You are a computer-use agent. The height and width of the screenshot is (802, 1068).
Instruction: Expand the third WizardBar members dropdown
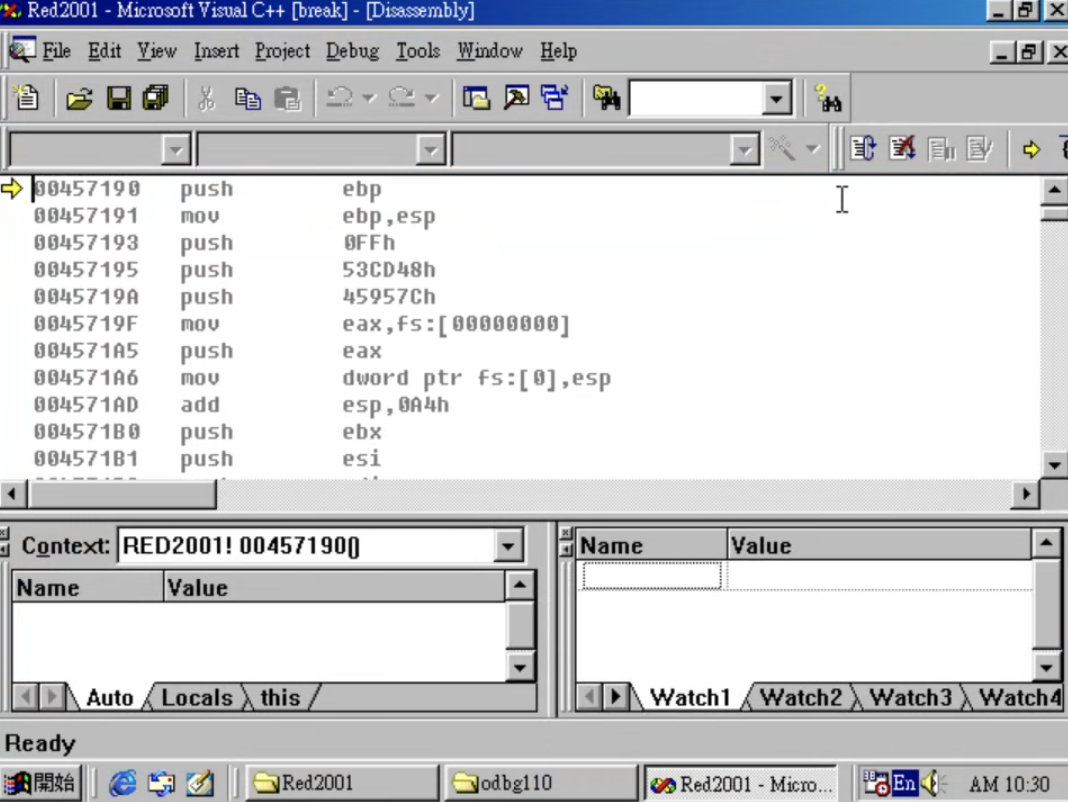coord(744,149)
